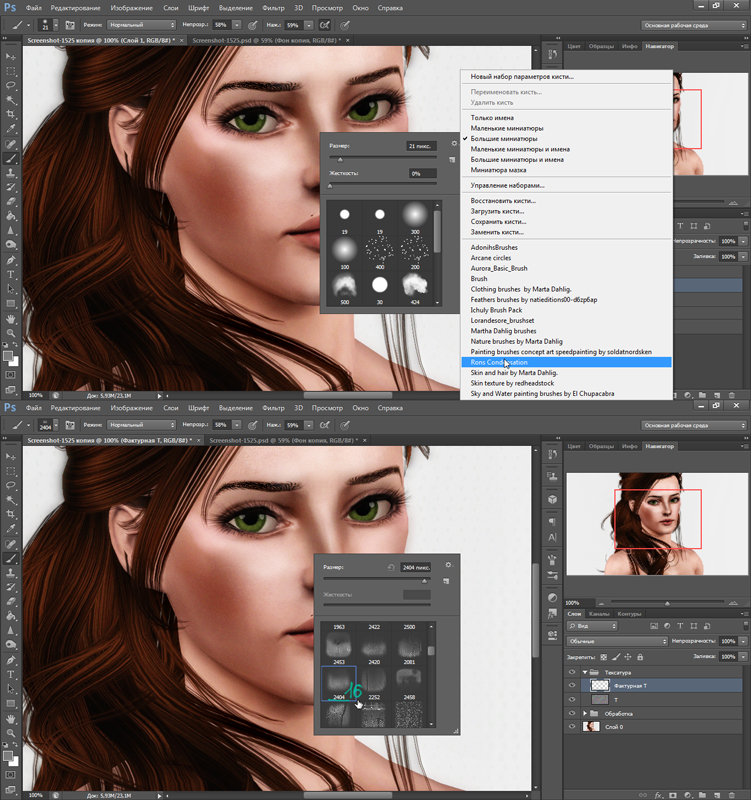
Task: Open the Фильтр menu in the lower window
Action: pyautogui.click(x=273, y=408)
